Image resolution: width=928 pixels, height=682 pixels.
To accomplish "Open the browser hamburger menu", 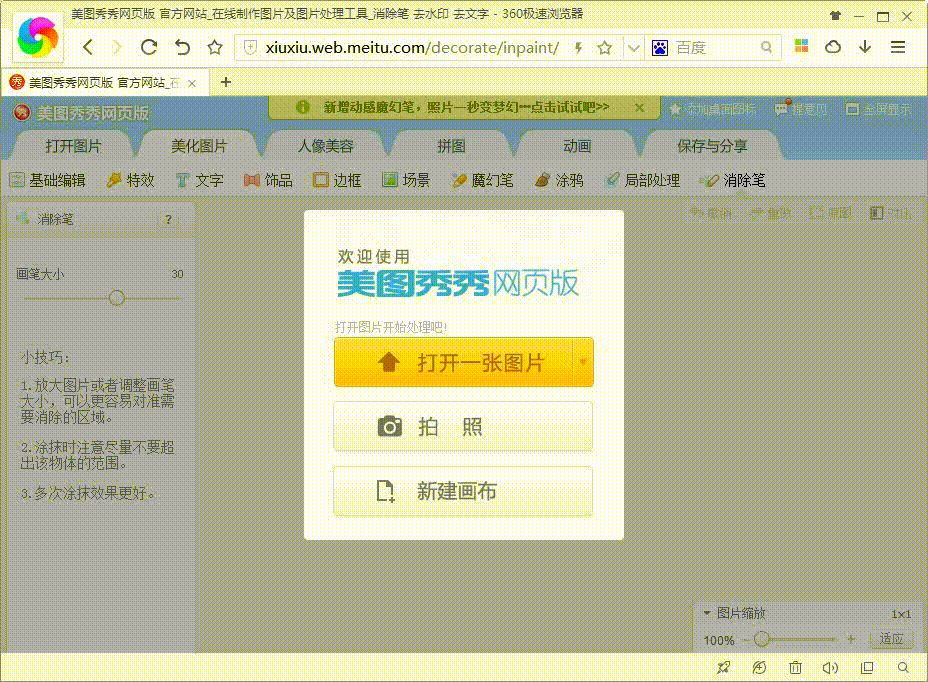I will 898,47.
